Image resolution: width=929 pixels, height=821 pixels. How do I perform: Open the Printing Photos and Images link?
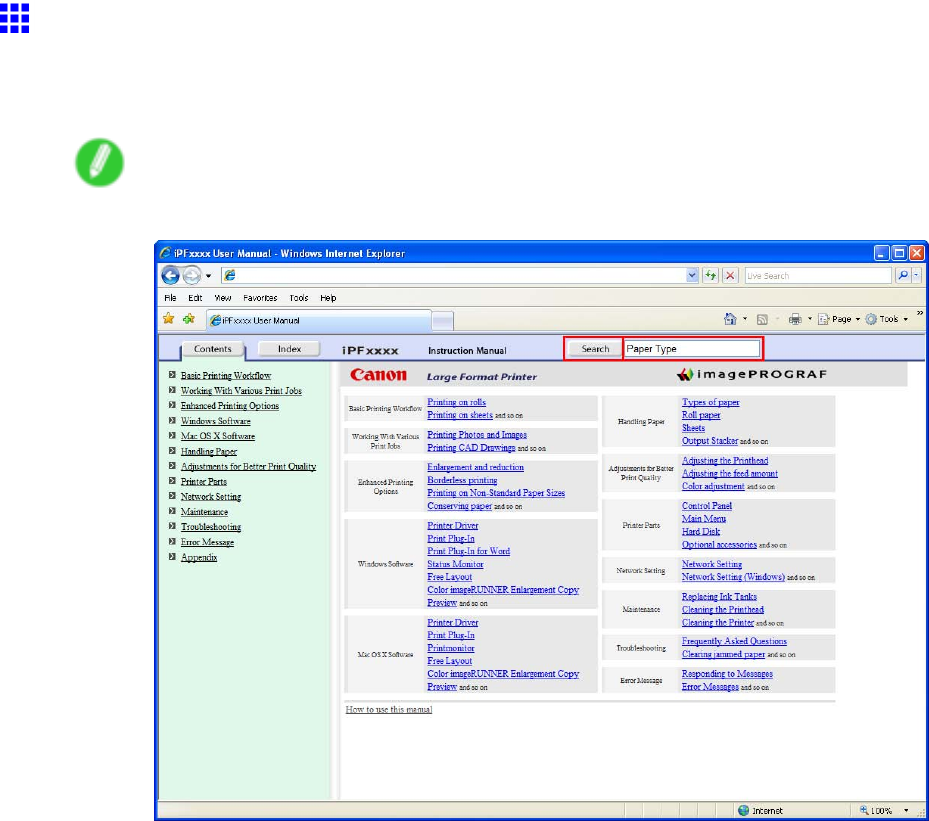[x=477, y=435]
